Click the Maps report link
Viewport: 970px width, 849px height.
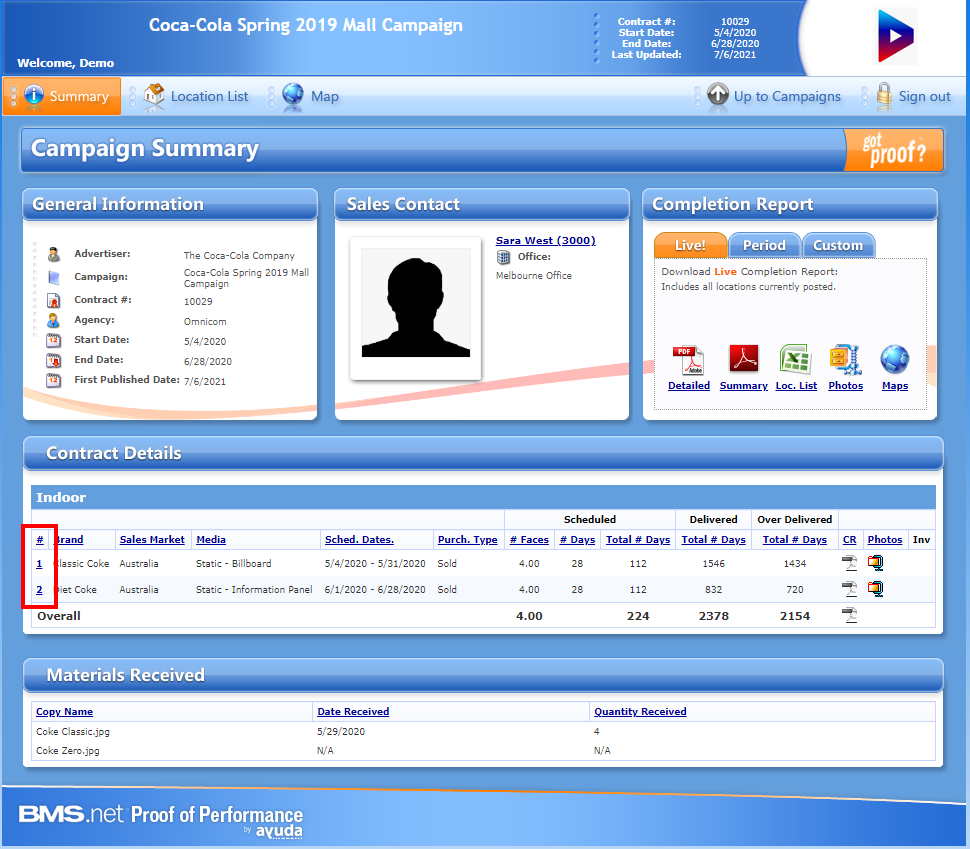(x=895, y=386)
